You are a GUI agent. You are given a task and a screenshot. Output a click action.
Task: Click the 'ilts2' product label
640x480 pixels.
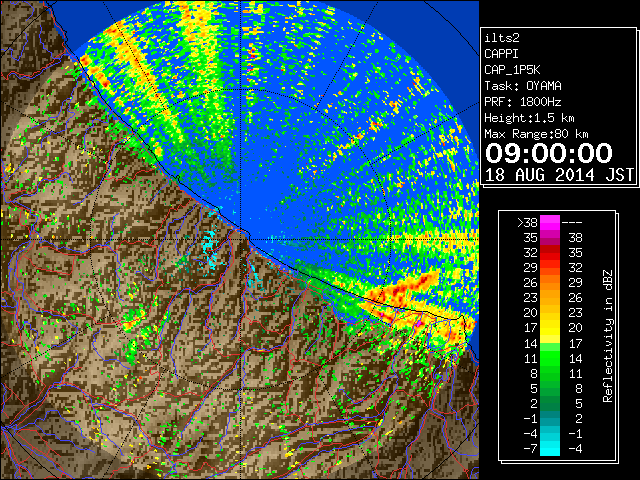click(502, 38)
